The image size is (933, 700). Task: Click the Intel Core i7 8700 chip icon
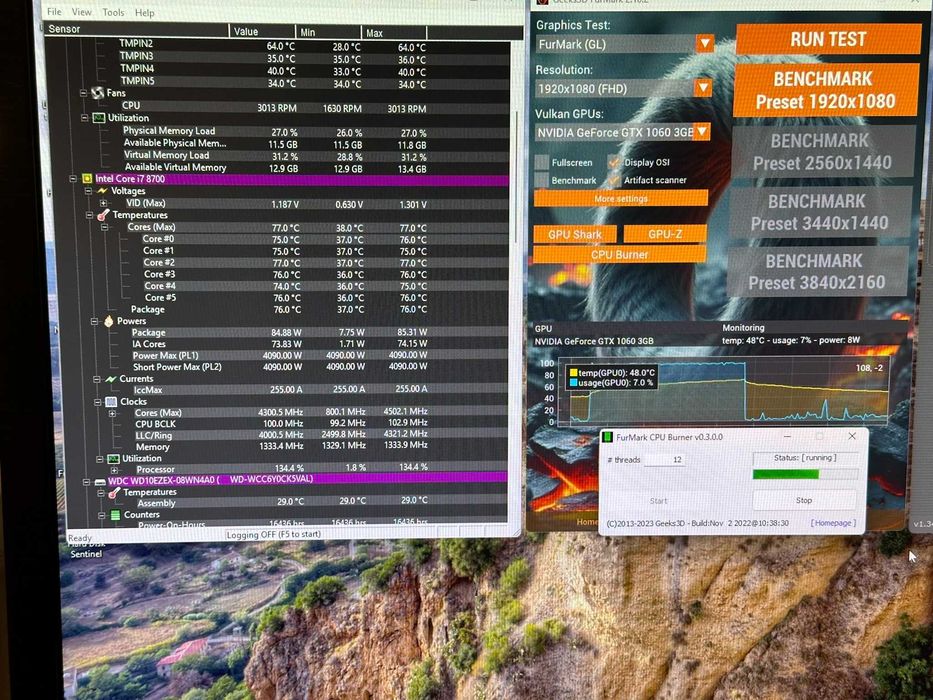pos(87,179)
